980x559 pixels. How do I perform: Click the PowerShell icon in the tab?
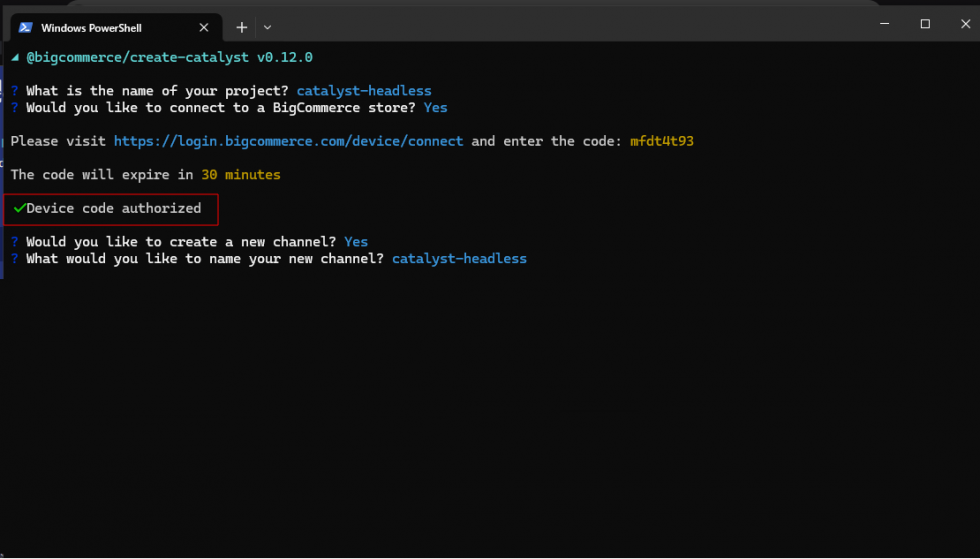click(26, 28)
